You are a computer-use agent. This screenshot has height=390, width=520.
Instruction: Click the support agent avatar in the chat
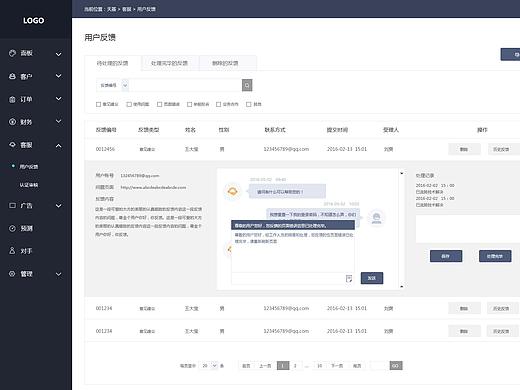click(376, 217)
